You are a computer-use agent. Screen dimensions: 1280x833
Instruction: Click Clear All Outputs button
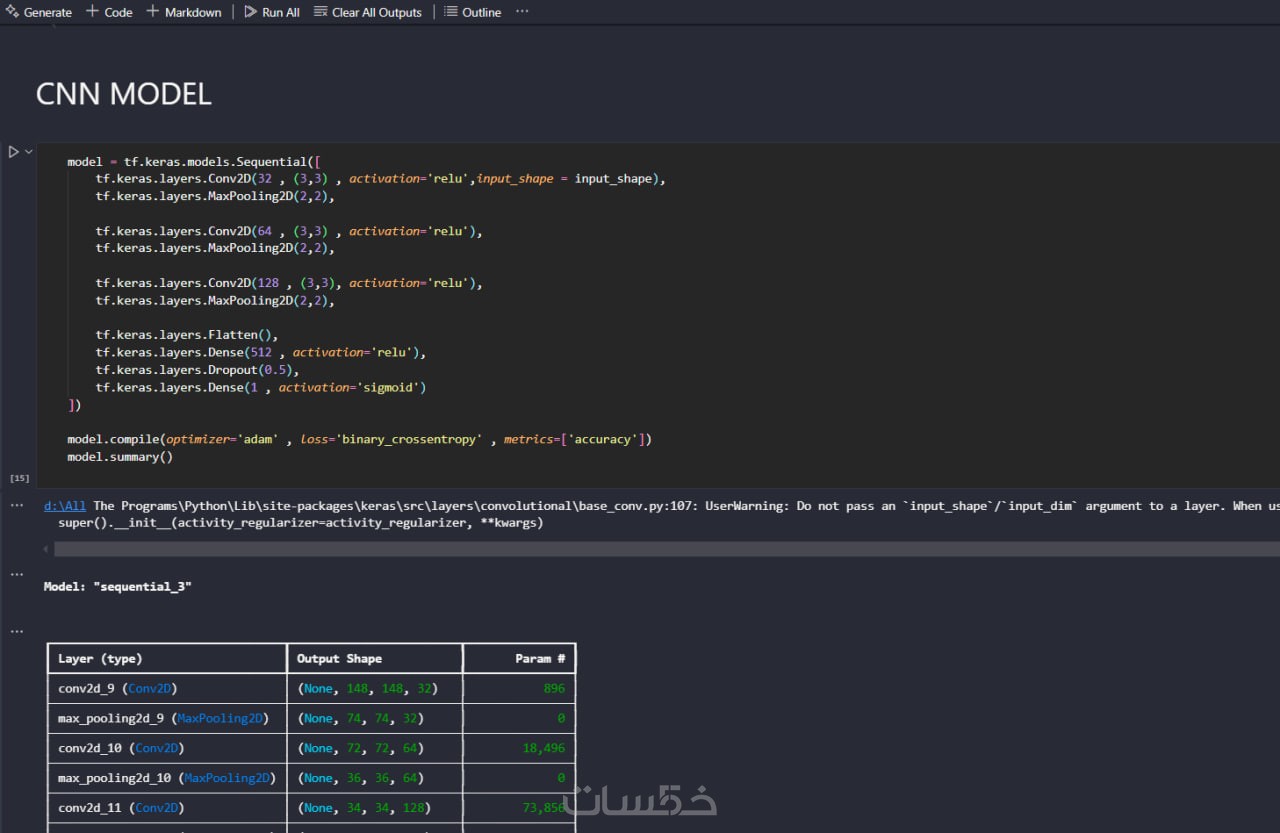click(368, 12)
